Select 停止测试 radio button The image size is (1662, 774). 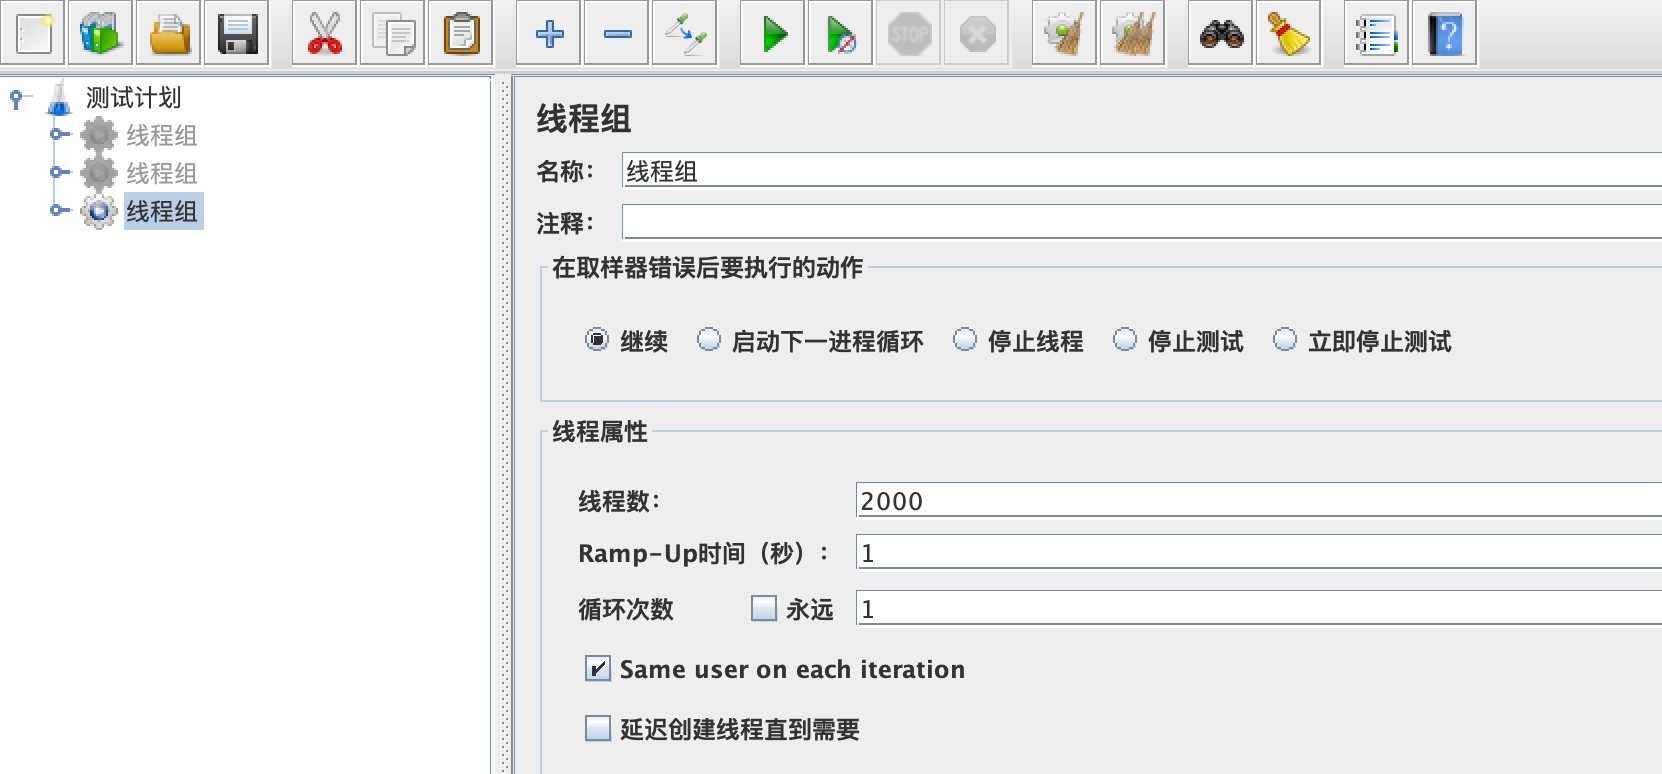click(1125, 340)
